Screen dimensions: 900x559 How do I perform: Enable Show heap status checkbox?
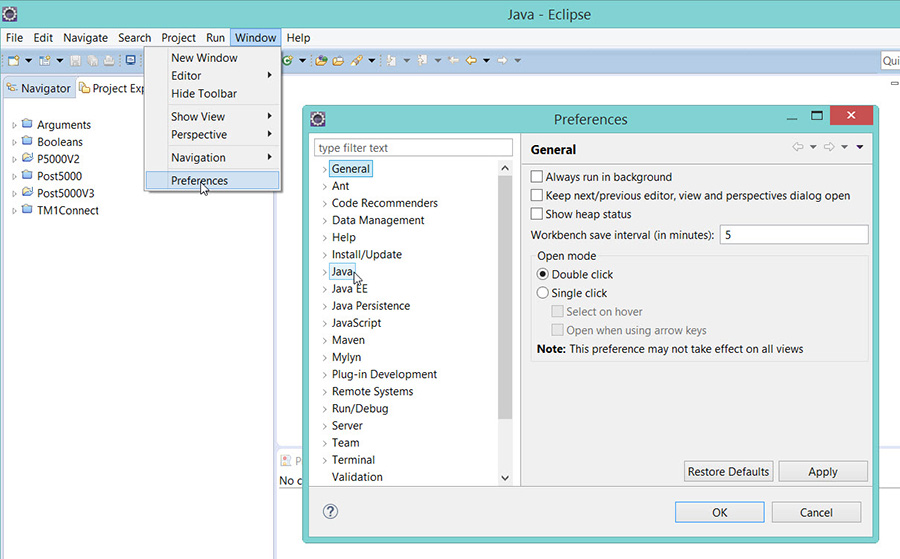pos(537,213)
